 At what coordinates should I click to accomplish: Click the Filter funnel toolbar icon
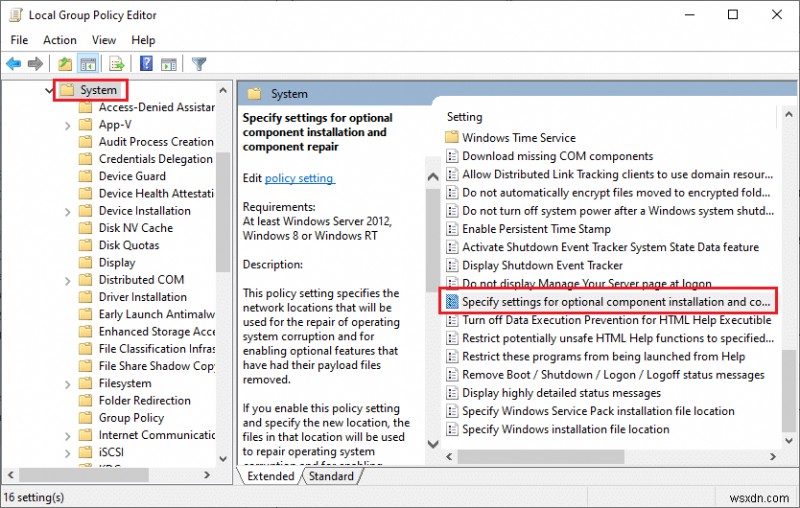tap(198, 64)
